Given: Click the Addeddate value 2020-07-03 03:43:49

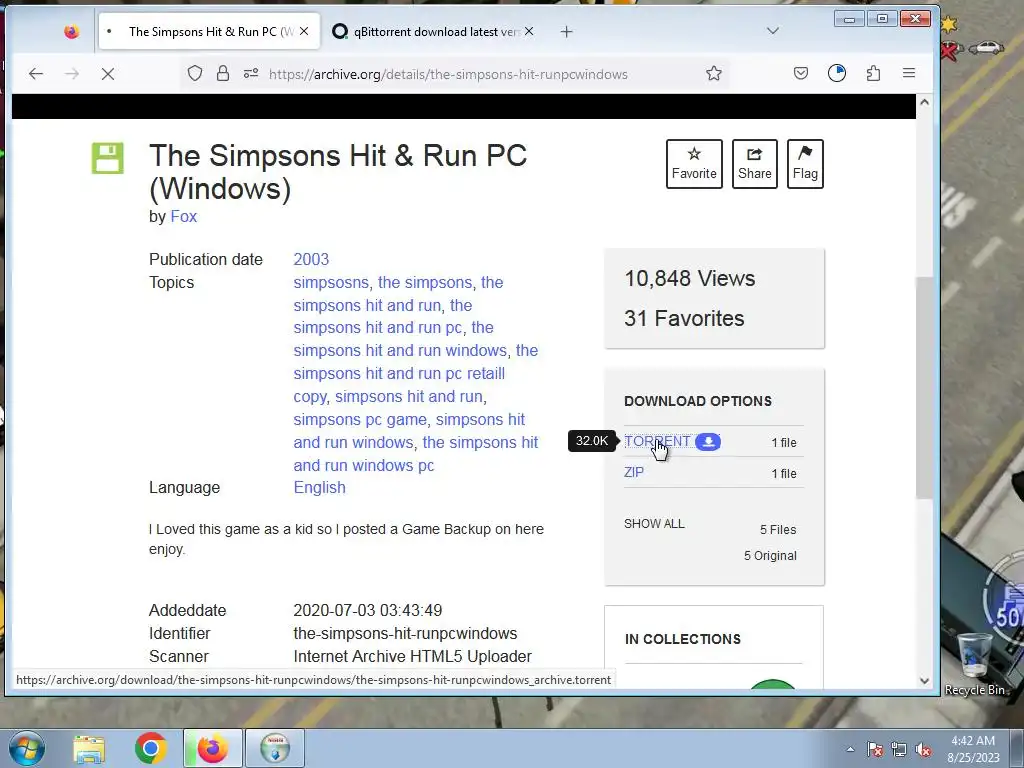Looking at the screenshot, I should pos(367,610).
